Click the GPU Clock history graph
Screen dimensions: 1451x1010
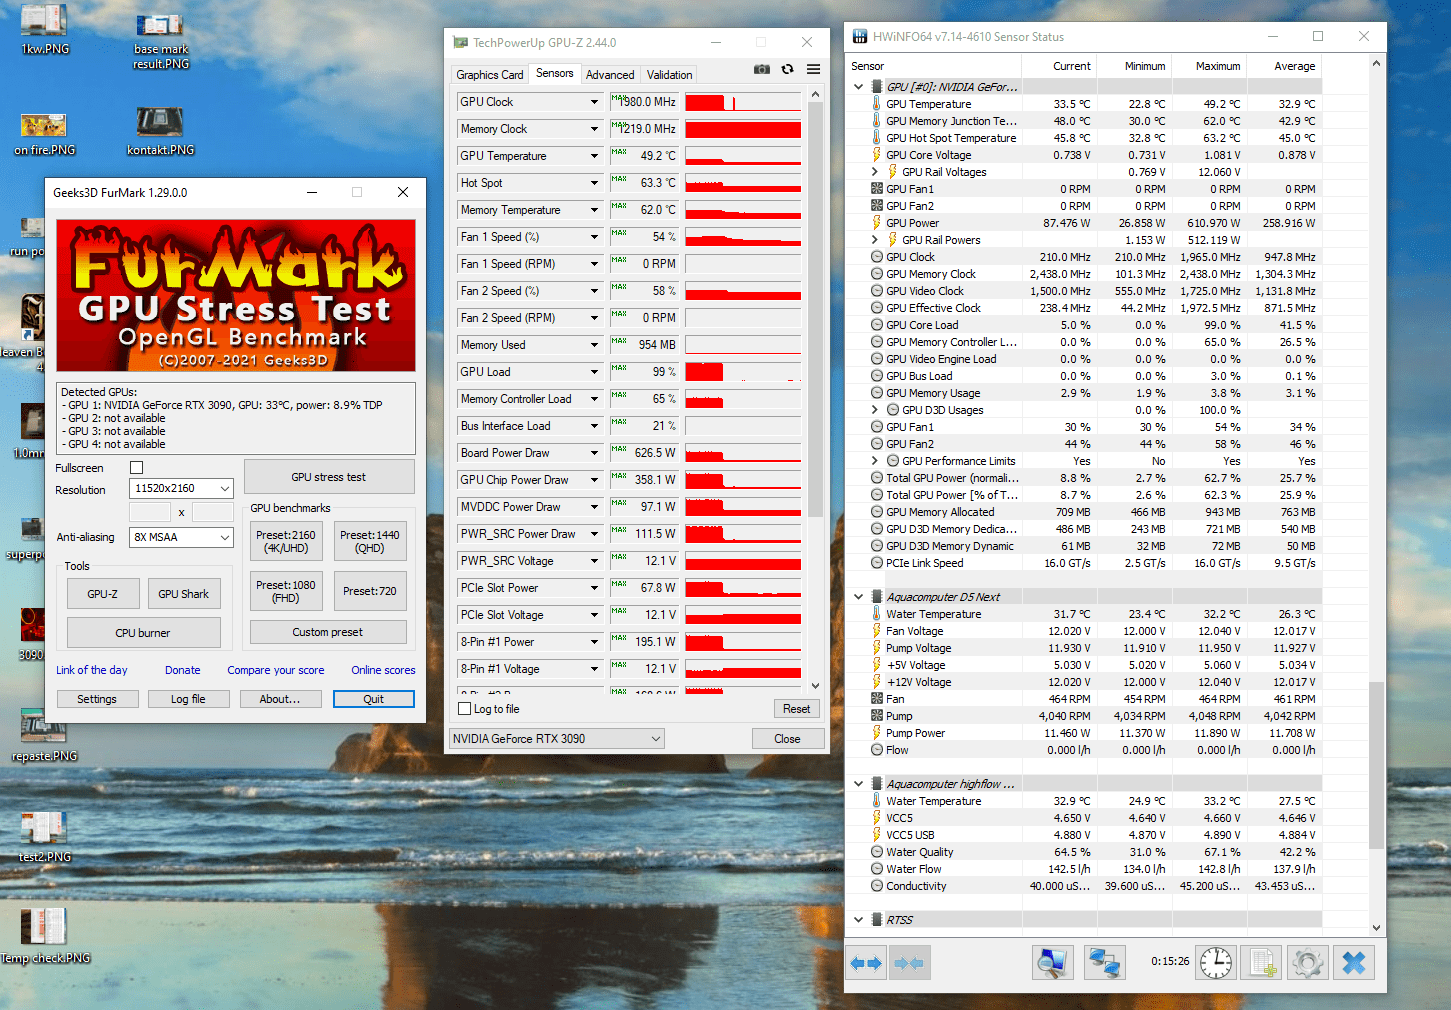point(743,102)
